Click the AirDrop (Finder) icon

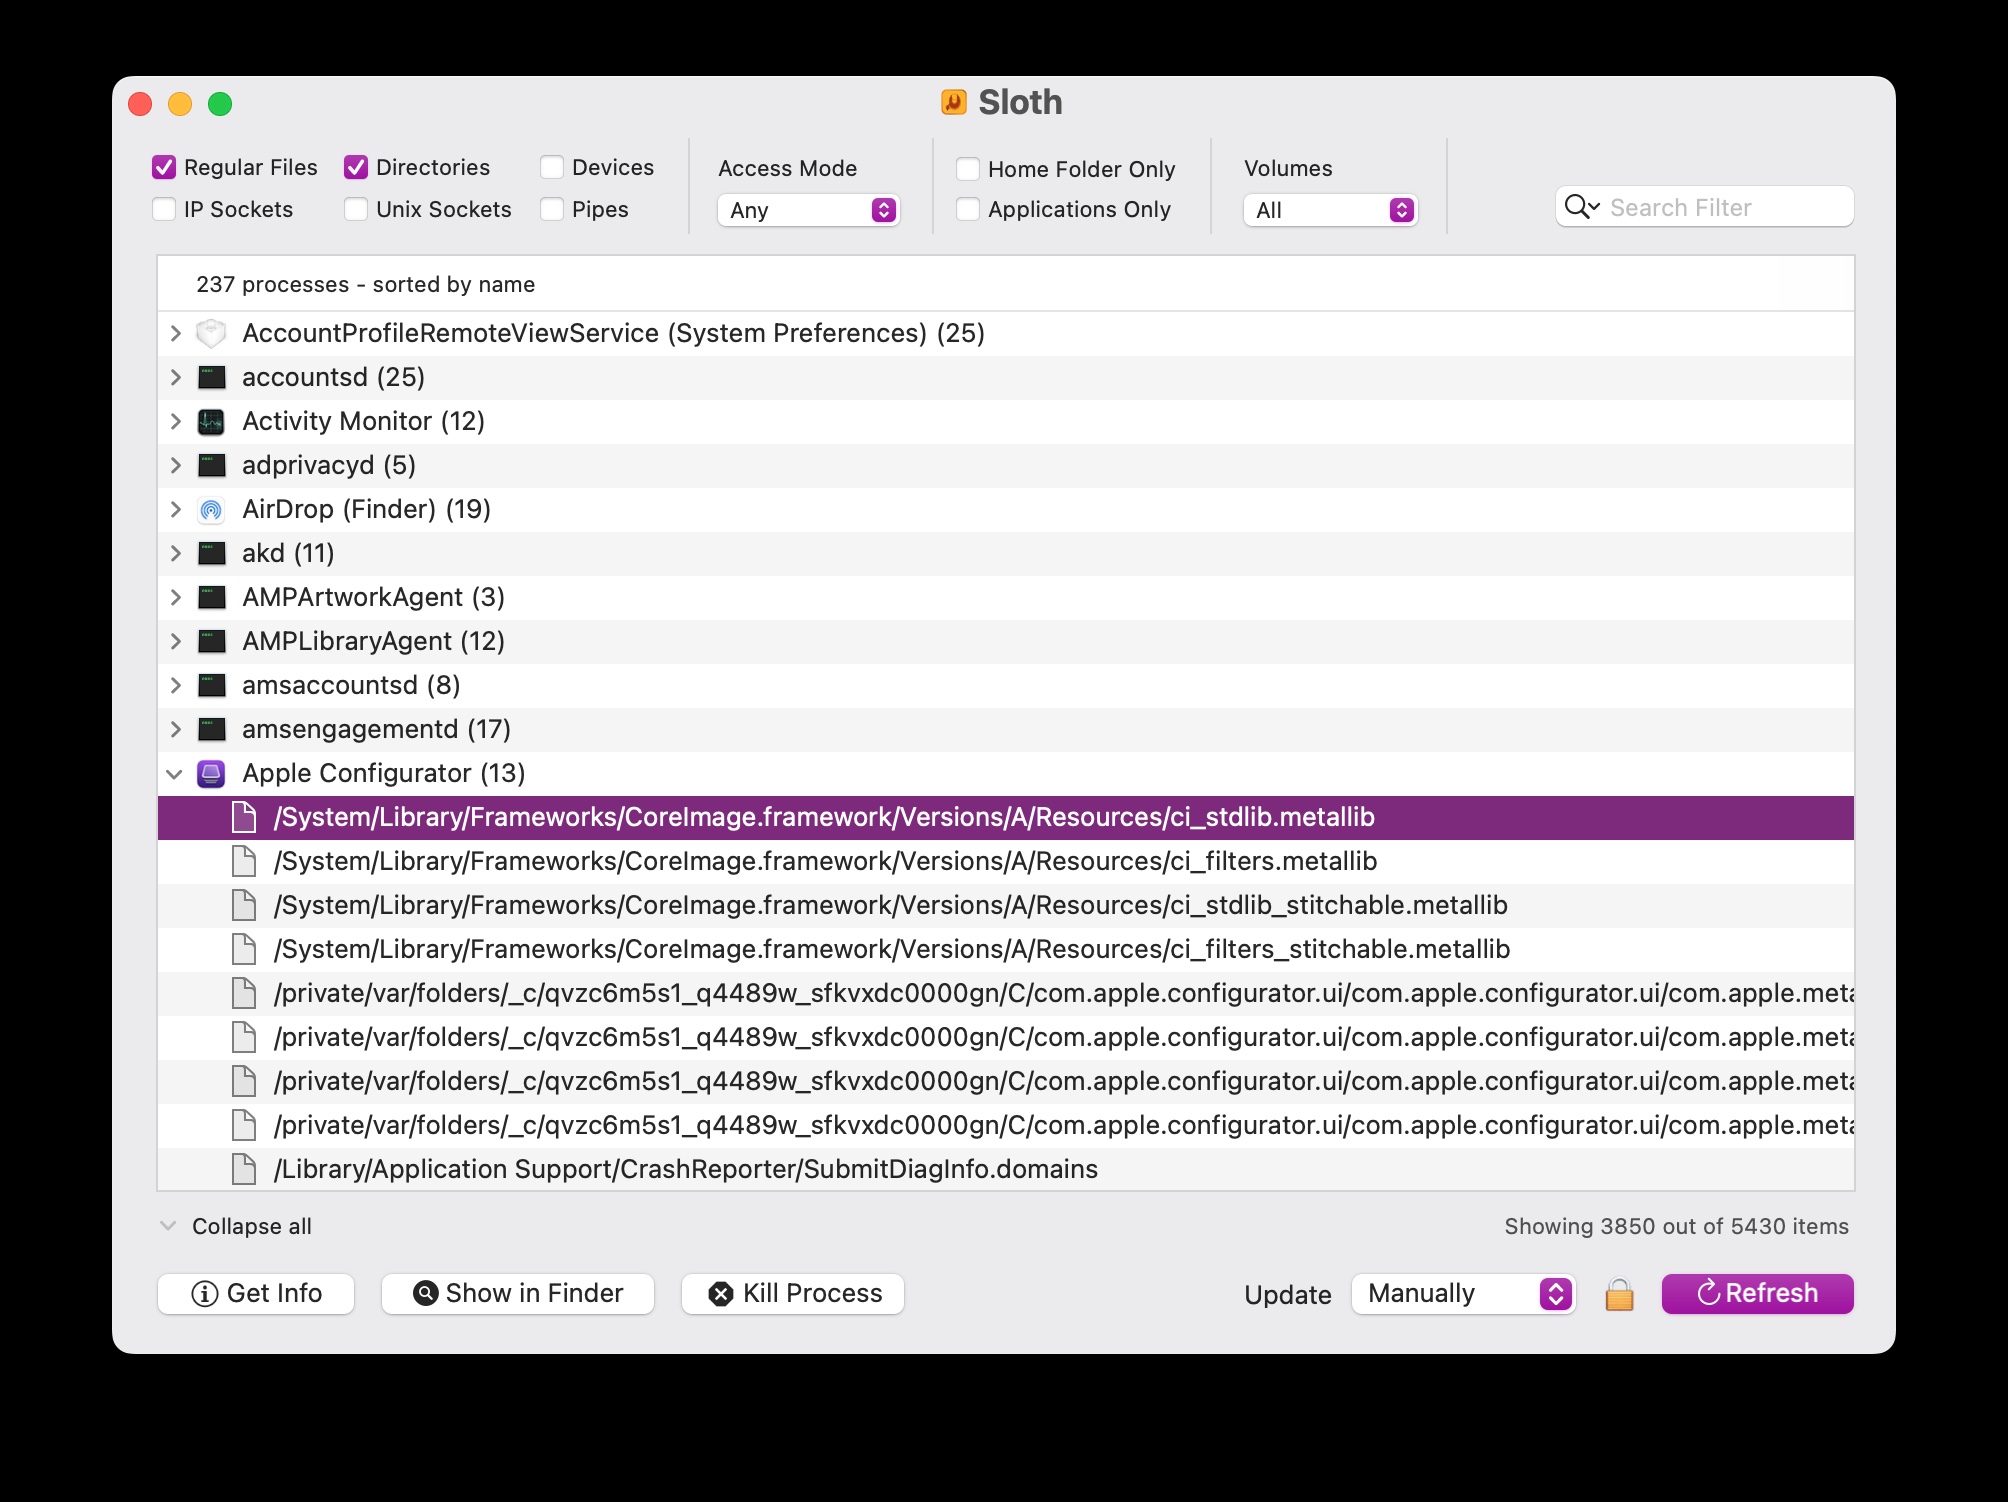[211, 509]
